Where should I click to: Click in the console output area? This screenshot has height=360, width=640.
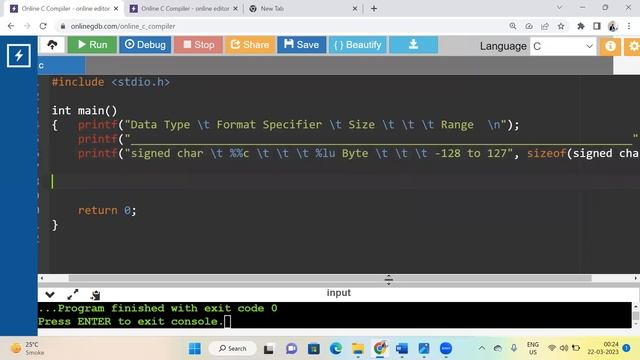coord(335,315)
